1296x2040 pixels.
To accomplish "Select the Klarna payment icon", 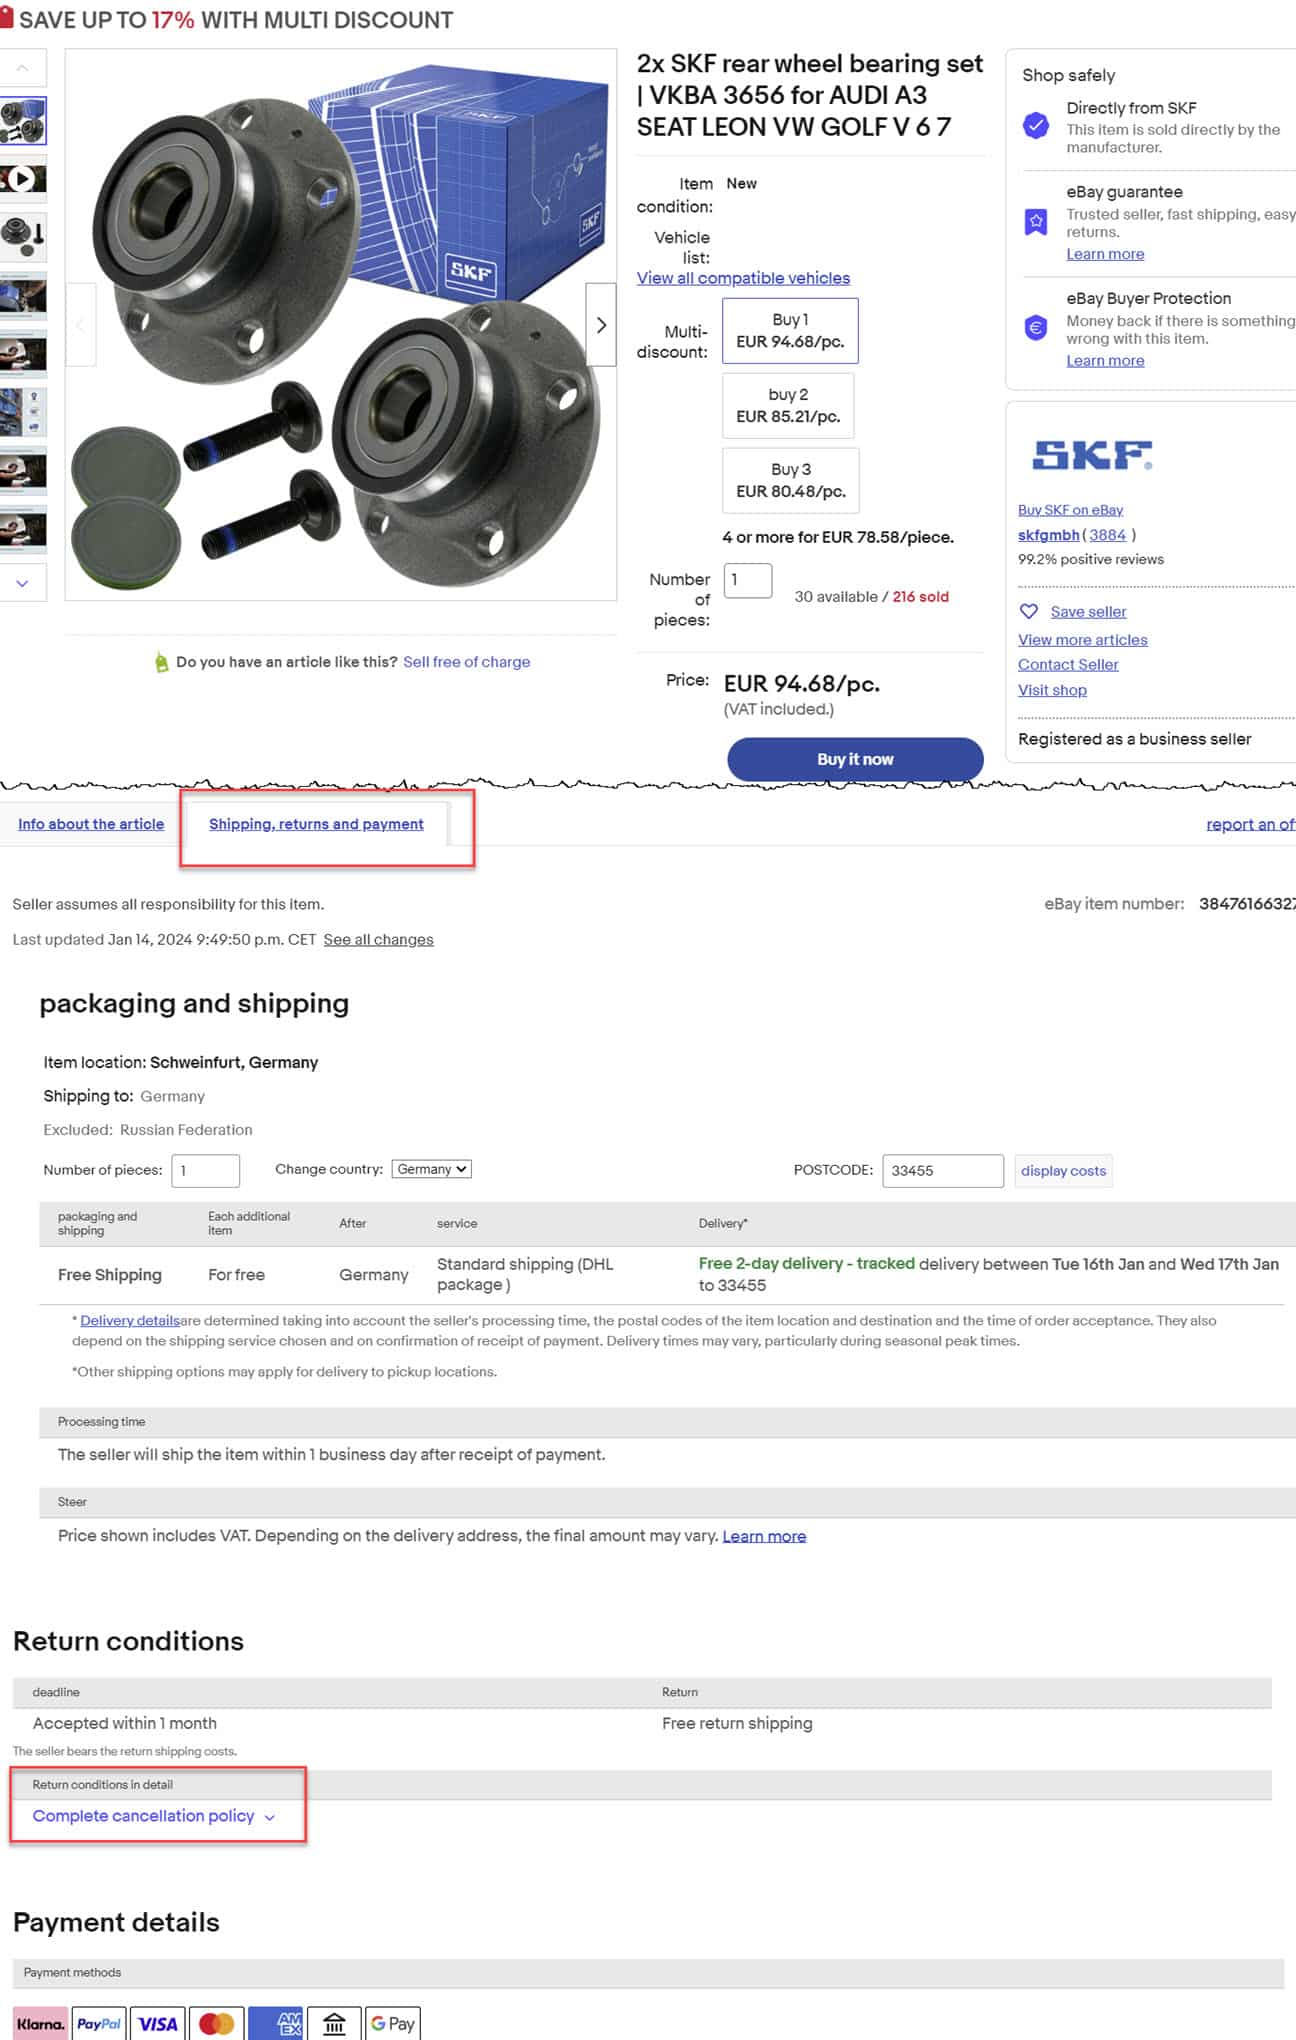I will pyautogui.click(x=40, y=2023).
